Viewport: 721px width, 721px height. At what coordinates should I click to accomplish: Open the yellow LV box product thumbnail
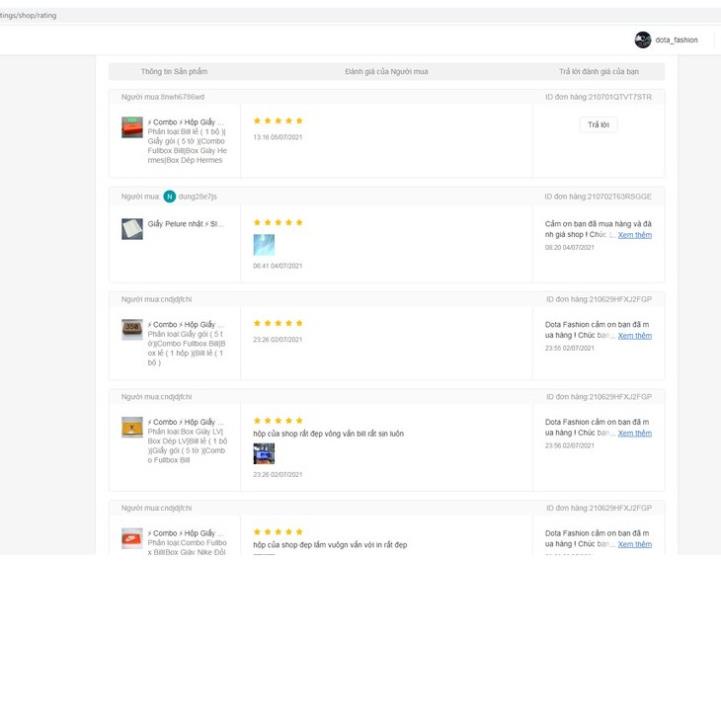point(132,427)
